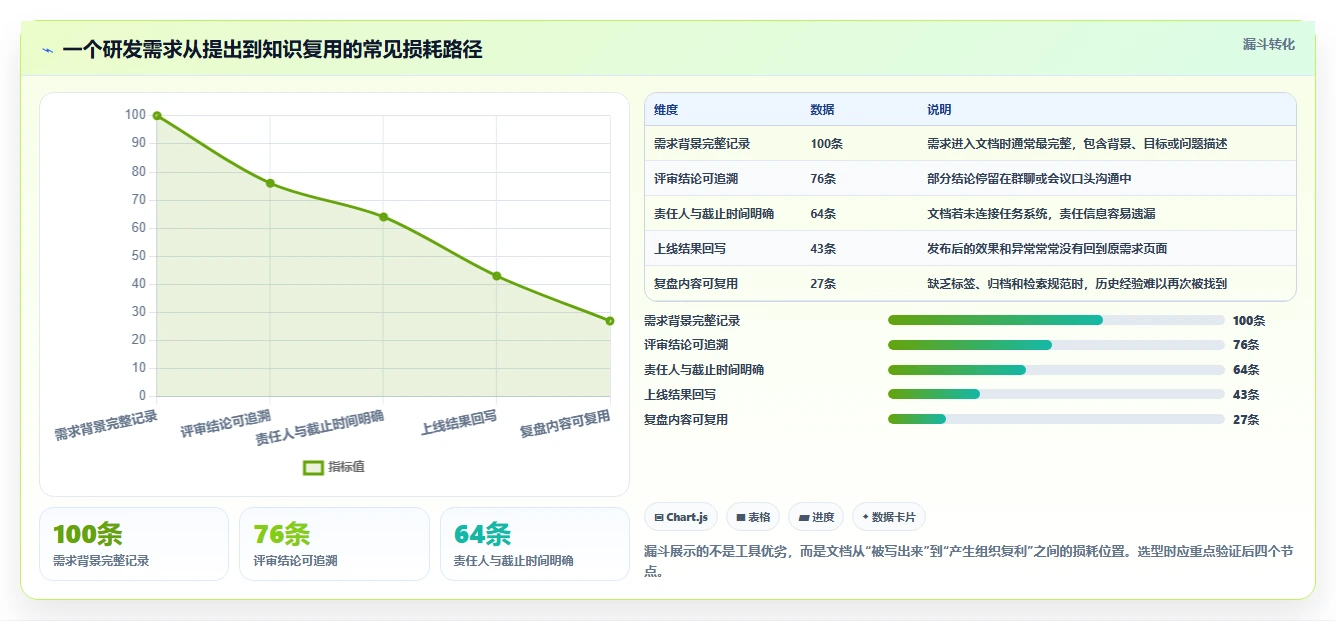Open the 64条 责任人与截止时间明确 stat card
The width and height of the screenshot is (1336, 621).
[535, 544]
